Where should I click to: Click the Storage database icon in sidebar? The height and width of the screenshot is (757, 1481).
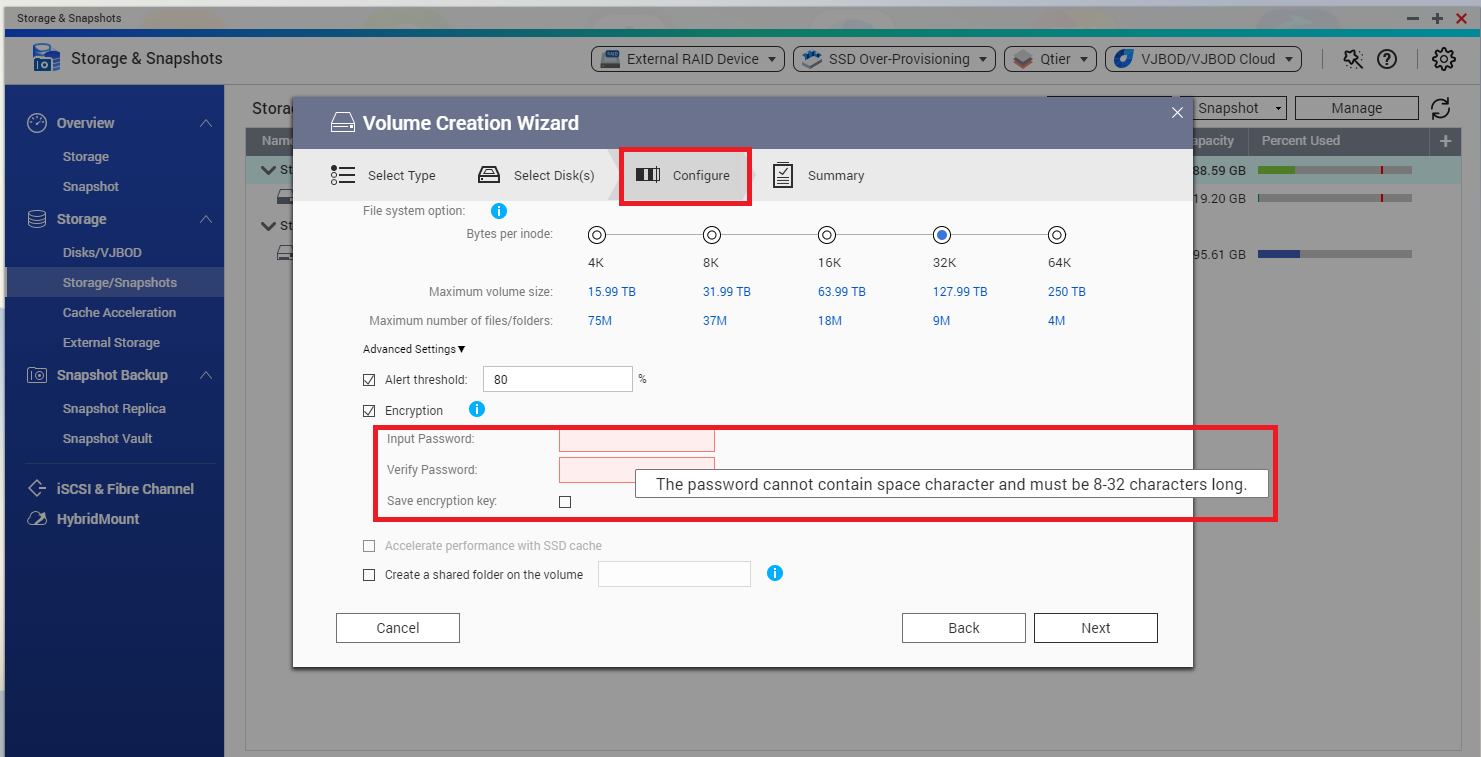[37, 219]
